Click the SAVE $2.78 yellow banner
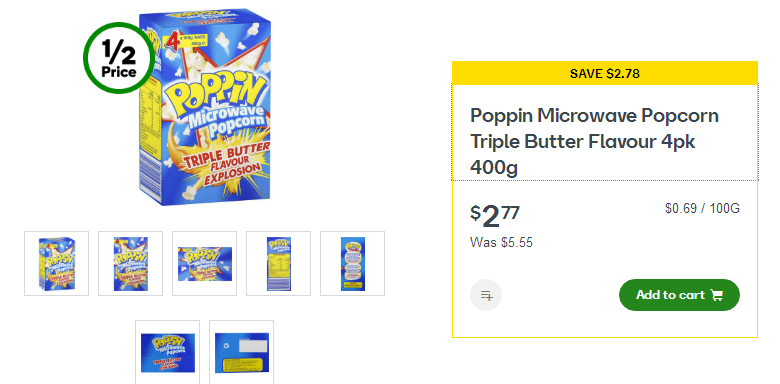This screenshot has width=780, height=384. (605, 73)
